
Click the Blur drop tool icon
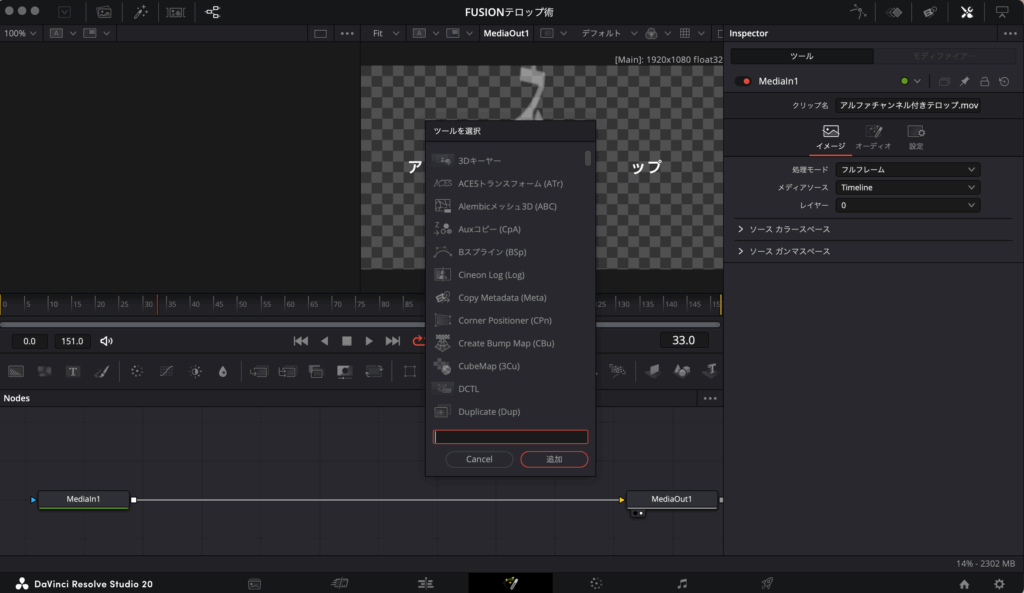(x=222, y=371)
